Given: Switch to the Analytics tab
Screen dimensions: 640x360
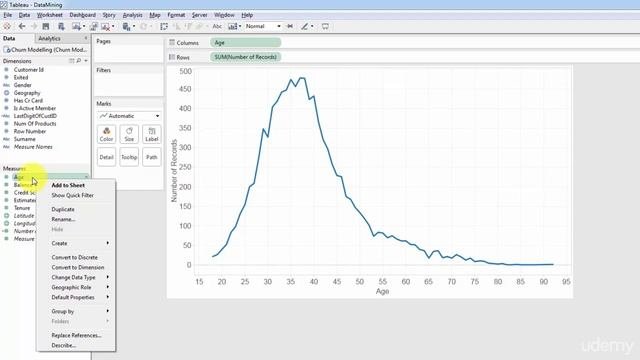Looking at the screenshot, I should (49, 38).
